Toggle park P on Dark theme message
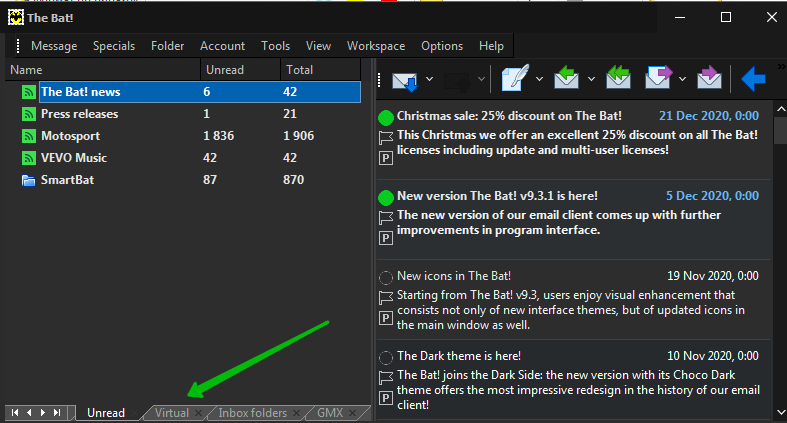Viewport: 787px width, 423px height. [385, 398]
